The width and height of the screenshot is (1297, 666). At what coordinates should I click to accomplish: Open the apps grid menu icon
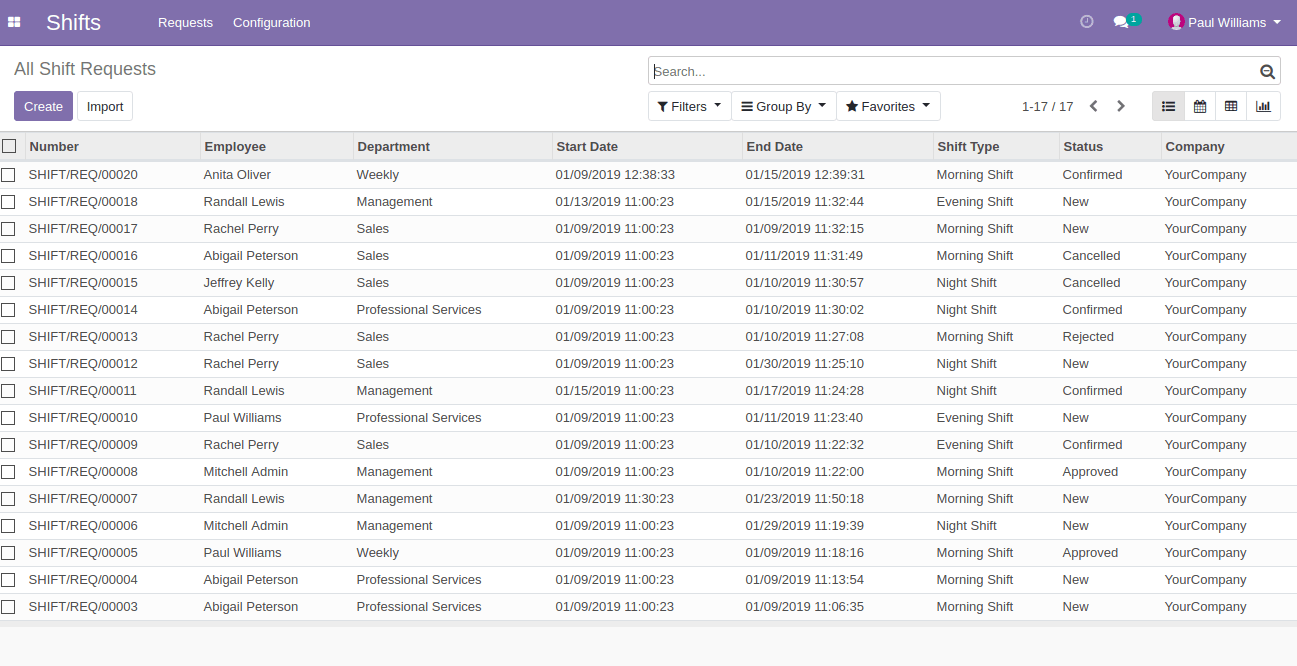14,22
